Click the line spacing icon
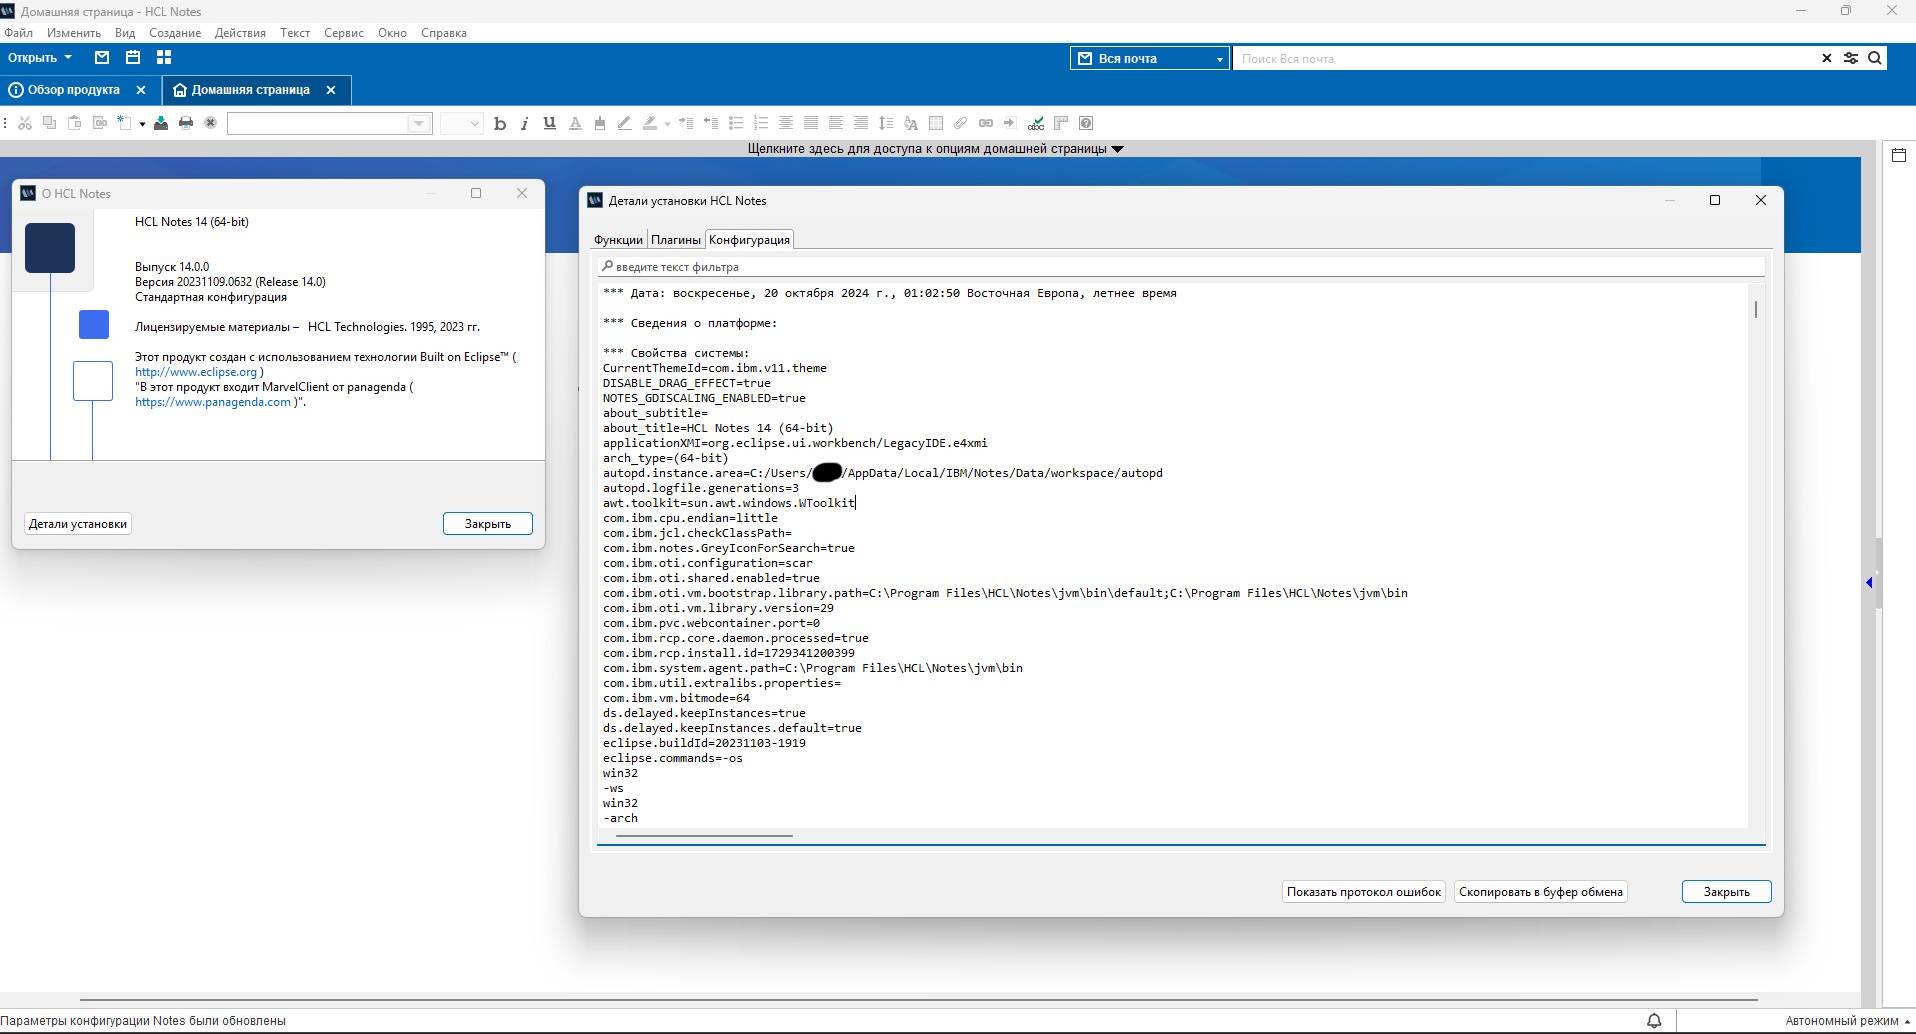The width and height of the screenshot is (1916, 1034). click(886, 123)
